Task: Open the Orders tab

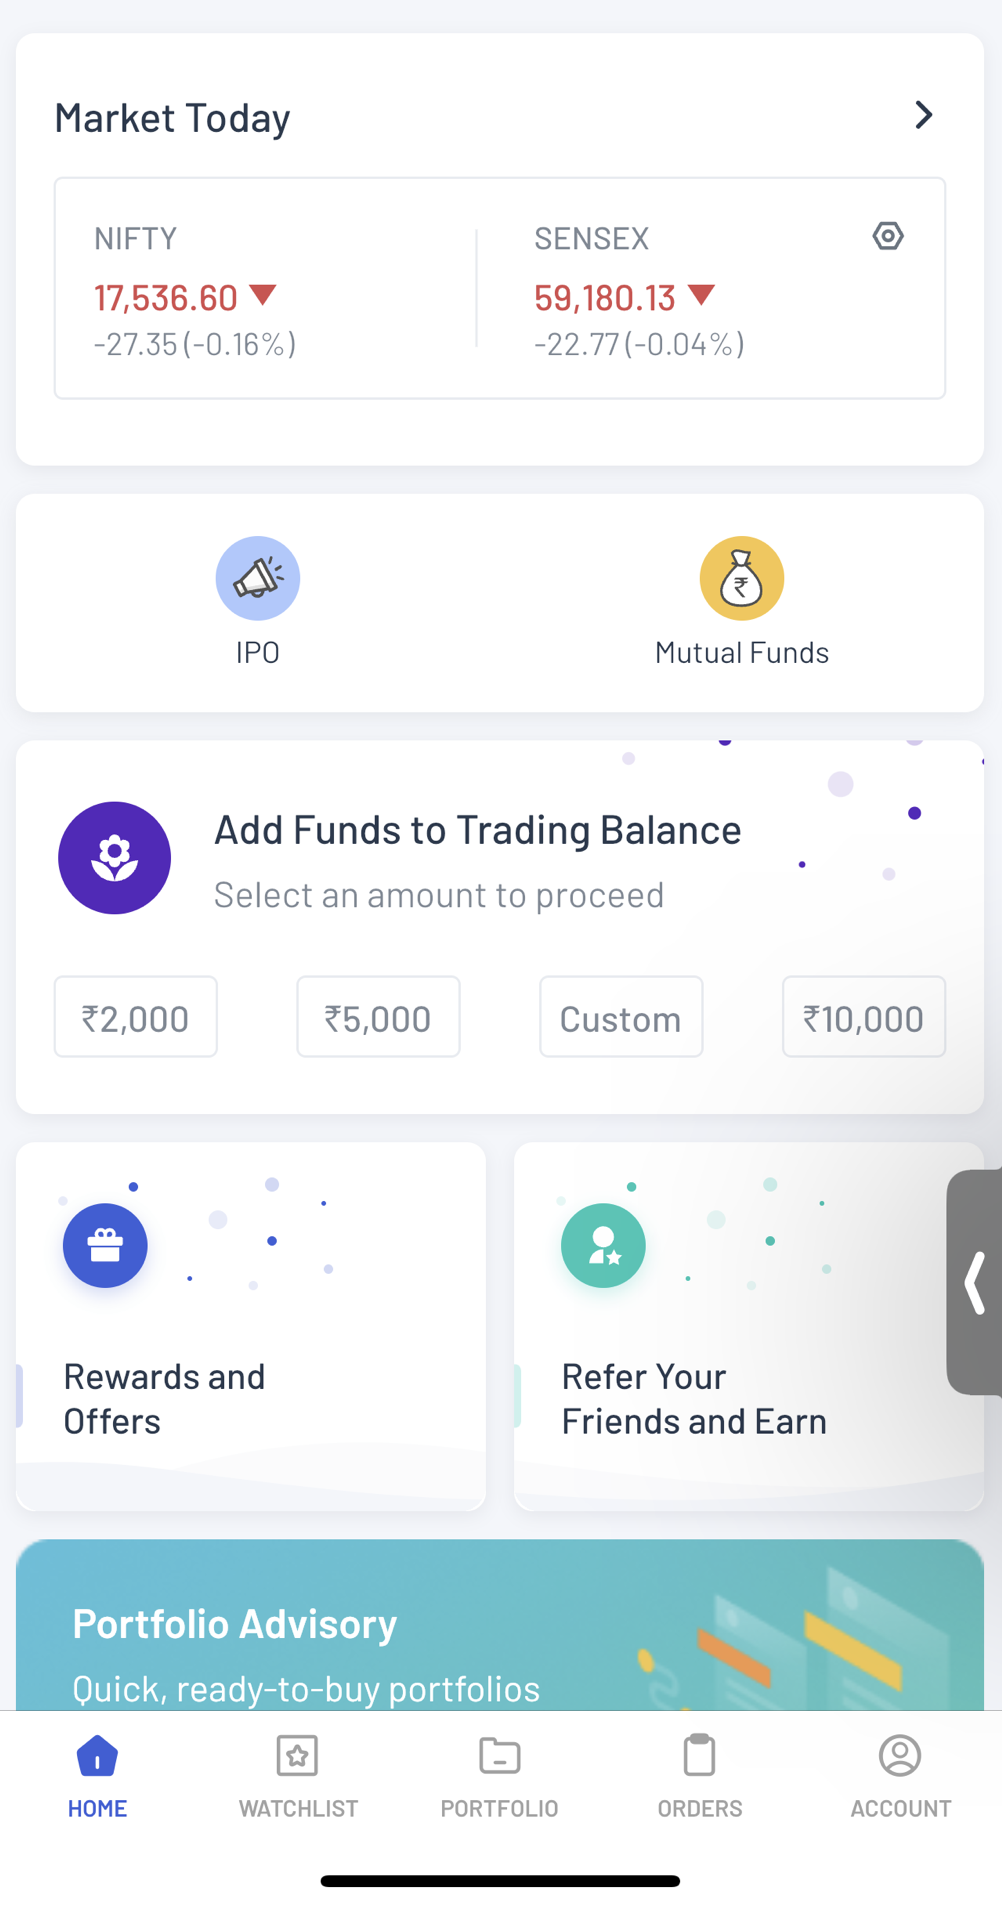Action: (700, 1776)
